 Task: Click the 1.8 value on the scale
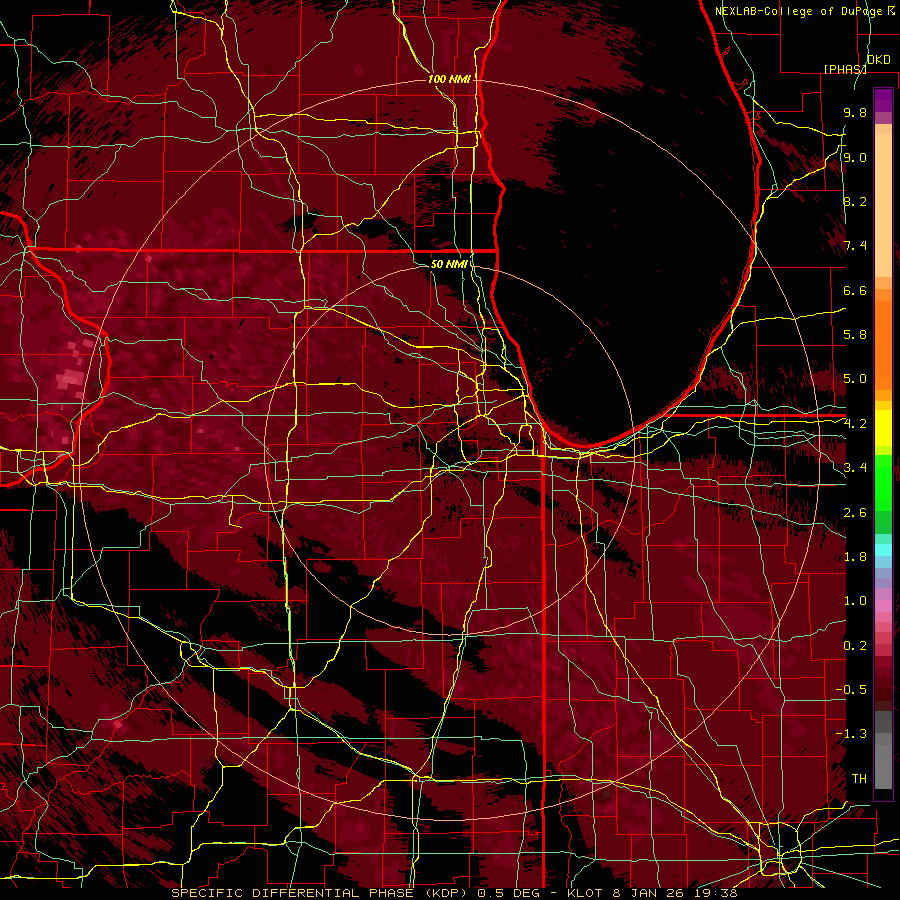(x=855, y=557)
